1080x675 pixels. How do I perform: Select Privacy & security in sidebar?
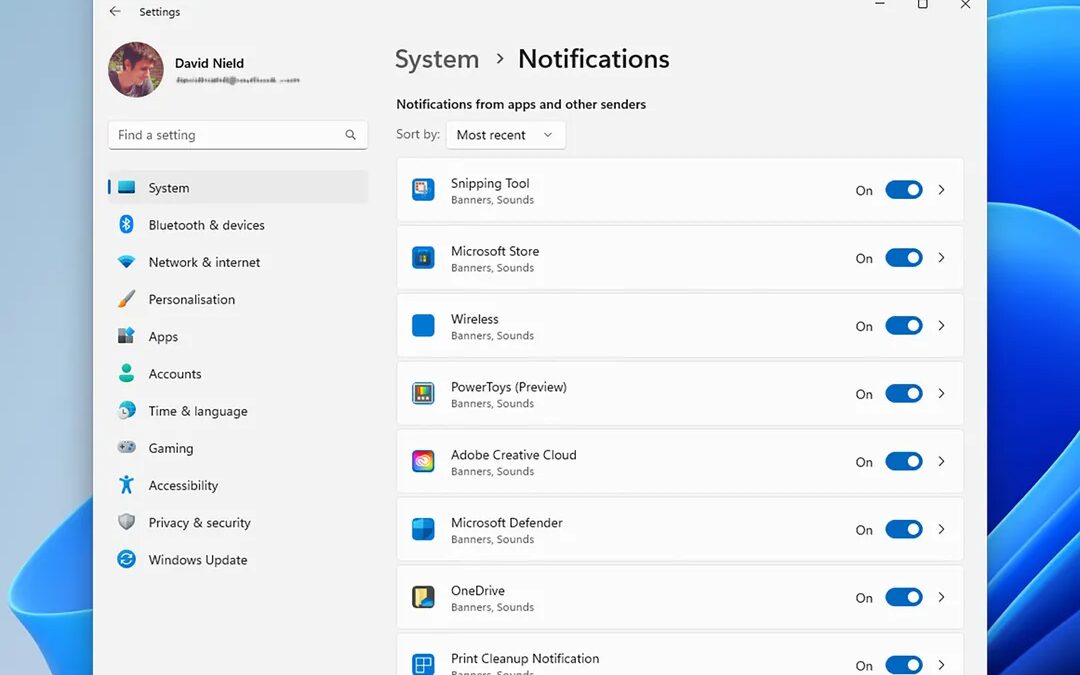[199, 523]
